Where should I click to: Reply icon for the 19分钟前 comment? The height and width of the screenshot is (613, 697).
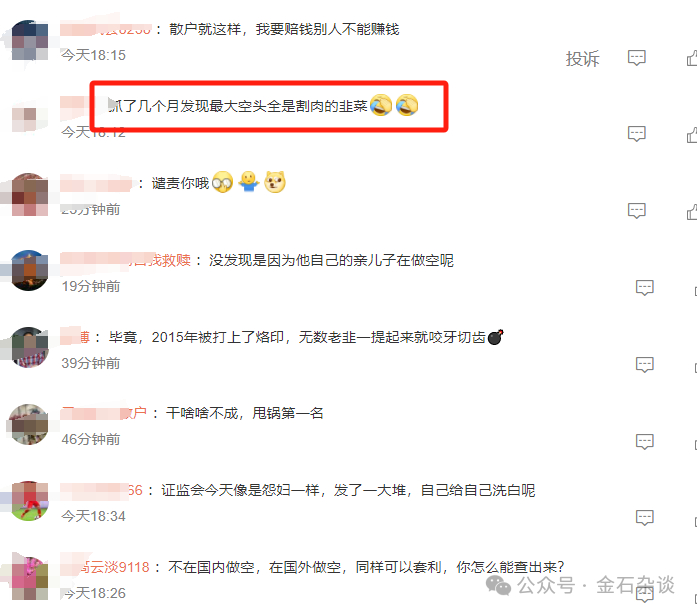coord(645,288)
